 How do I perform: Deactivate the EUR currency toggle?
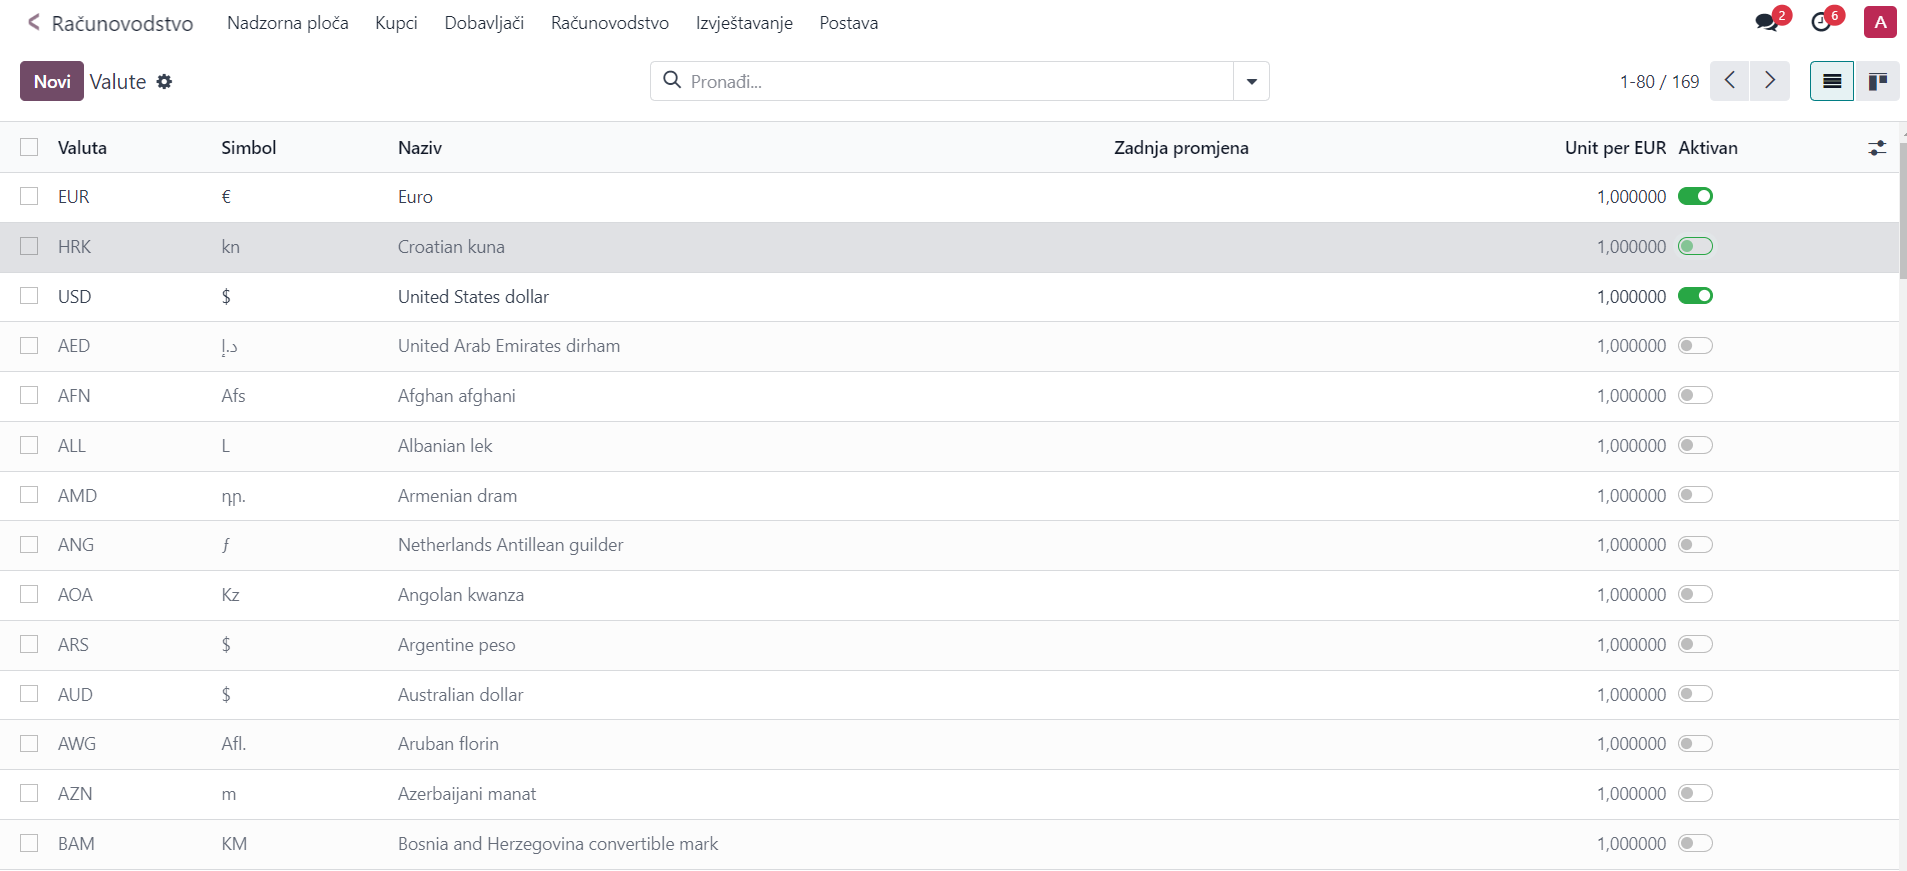tap(1695, 197)
